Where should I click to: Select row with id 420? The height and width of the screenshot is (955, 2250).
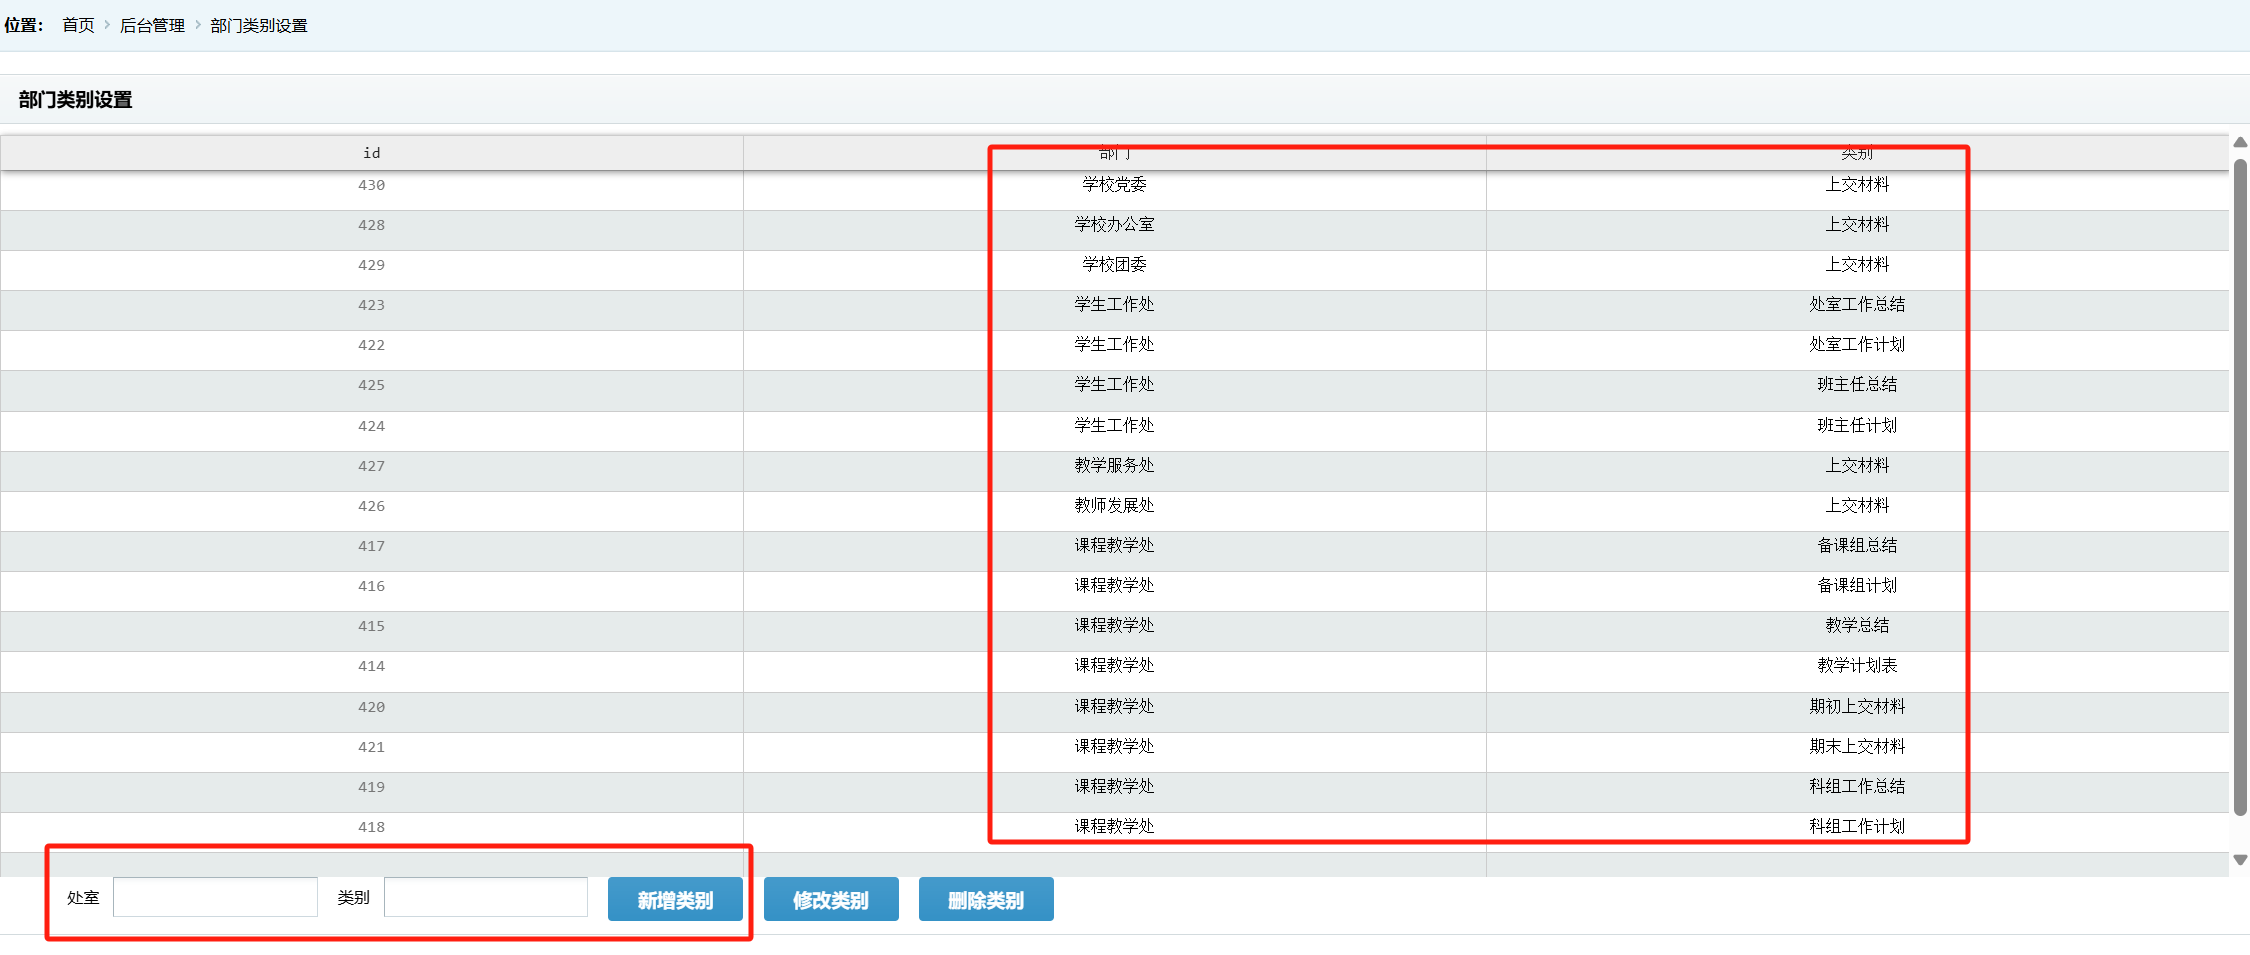tap(1114, 712)
